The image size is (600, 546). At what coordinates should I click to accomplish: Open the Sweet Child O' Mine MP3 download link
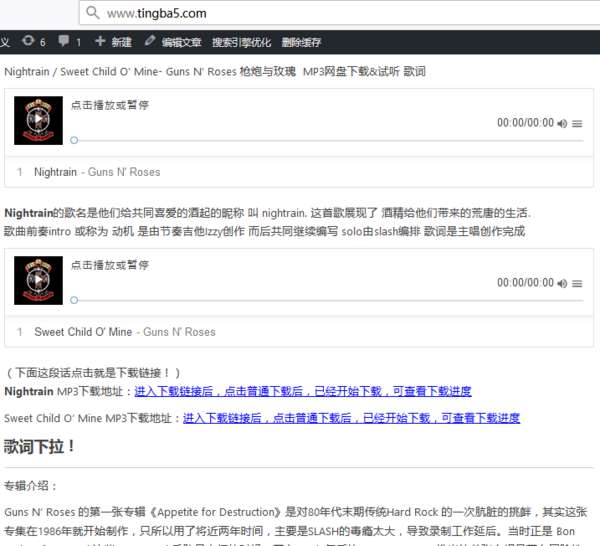(x=351, y=418)
